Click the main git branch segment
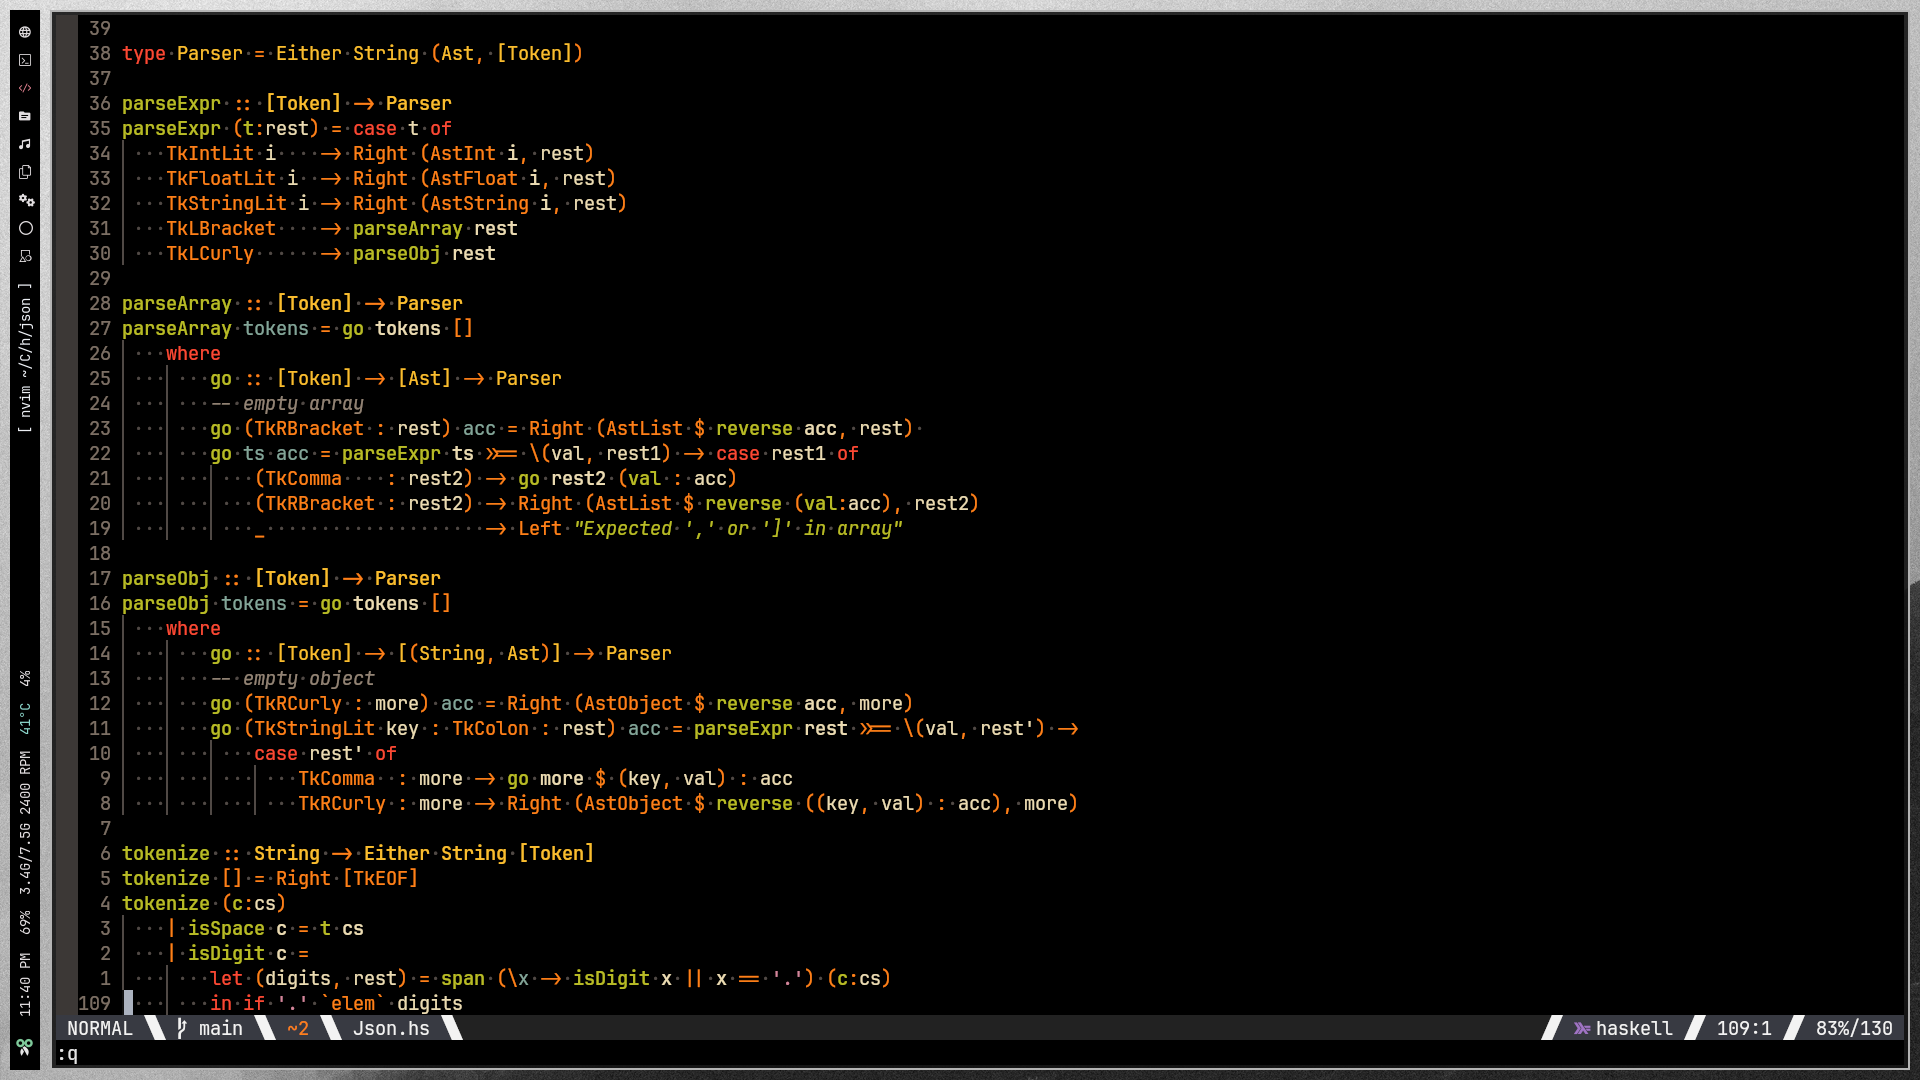Viewport: 1920px width, 1080px height. point(211,1028)
